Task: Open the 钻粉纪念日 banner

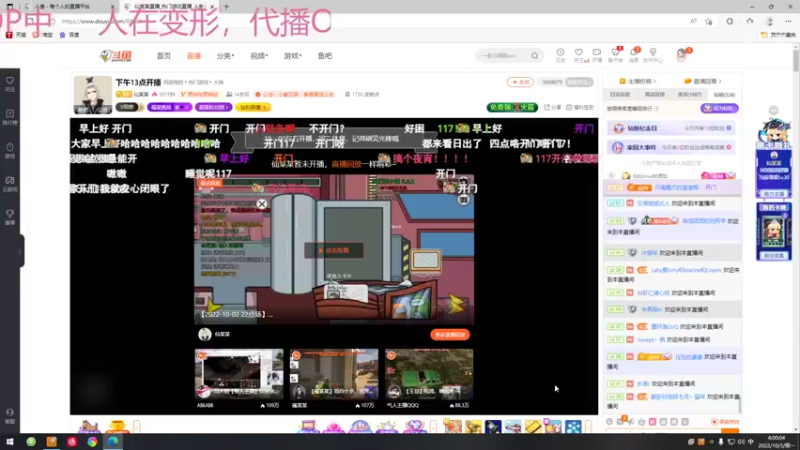Action: tap(671, 128)
